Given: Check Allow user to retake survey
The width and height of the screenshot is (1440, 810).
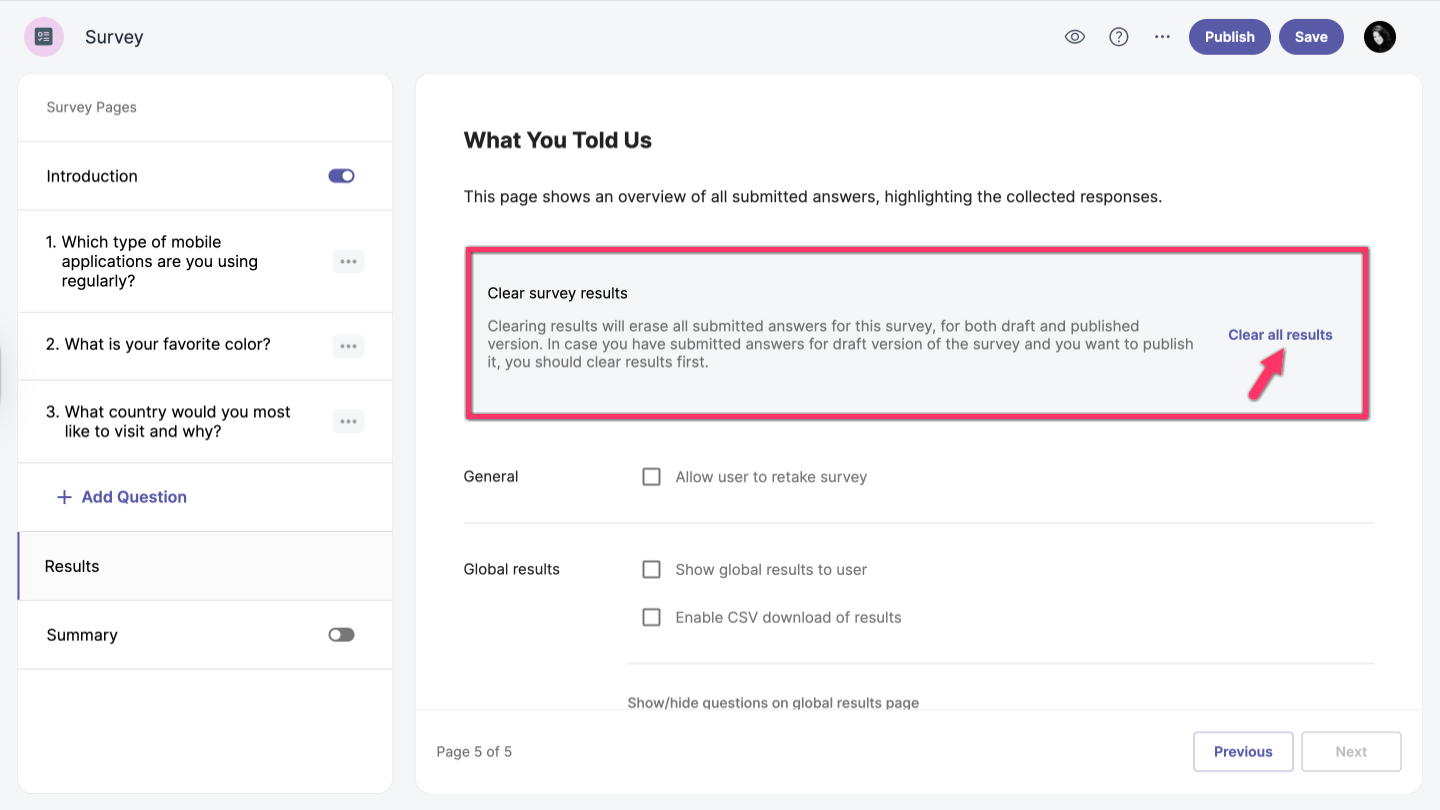Looking at the screenshot, I should (651, 477).
